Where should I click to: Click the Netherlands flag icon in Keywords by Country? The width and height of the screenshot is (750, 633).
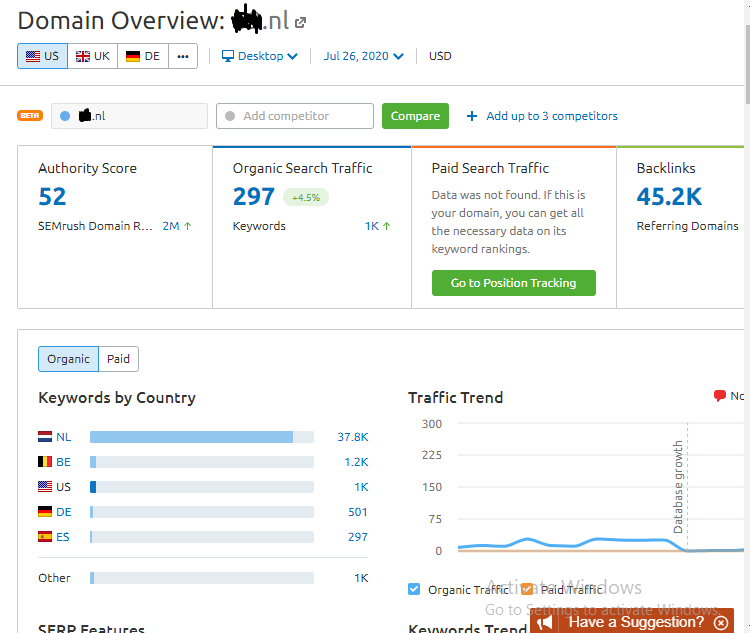tap(45, 437)
